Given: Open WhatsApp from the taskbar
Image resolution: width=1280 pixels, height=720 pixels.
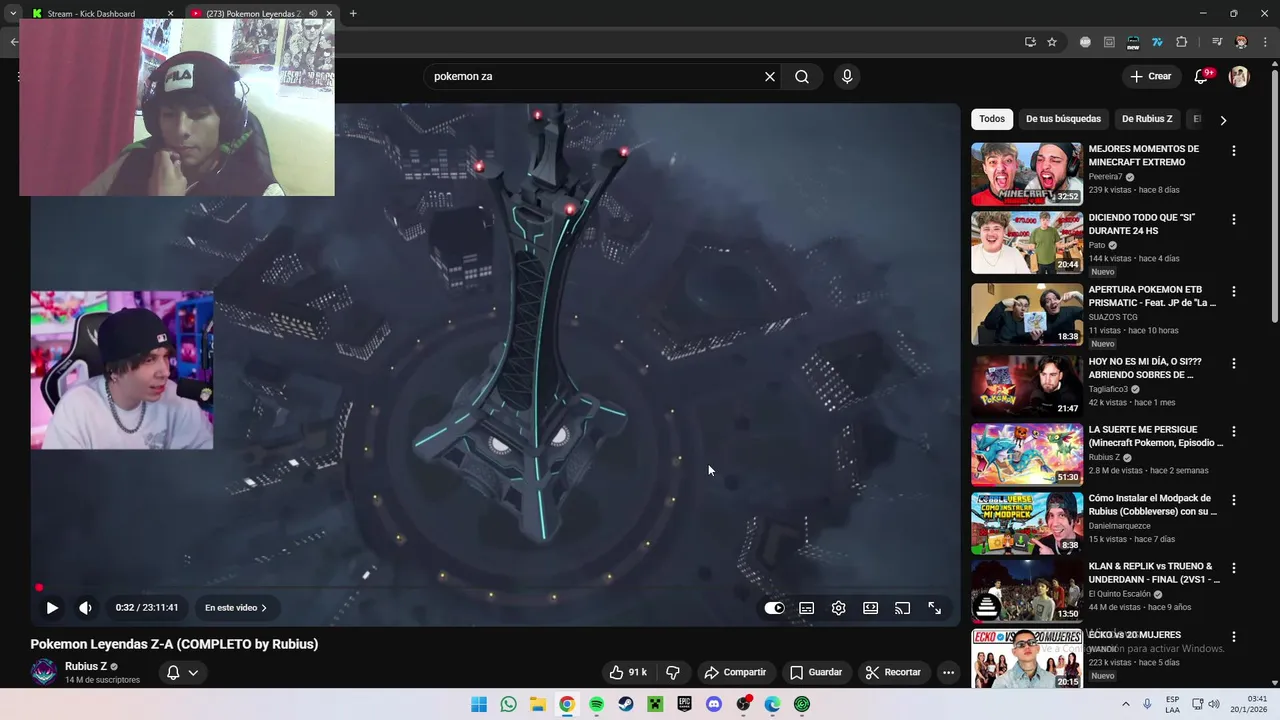Looking at the screenshot, I should coord(508,704).
